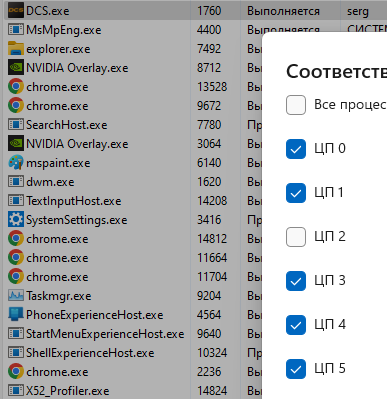Click NVIDIA Overlay.exe icon with PID 3064

[16, 144]
